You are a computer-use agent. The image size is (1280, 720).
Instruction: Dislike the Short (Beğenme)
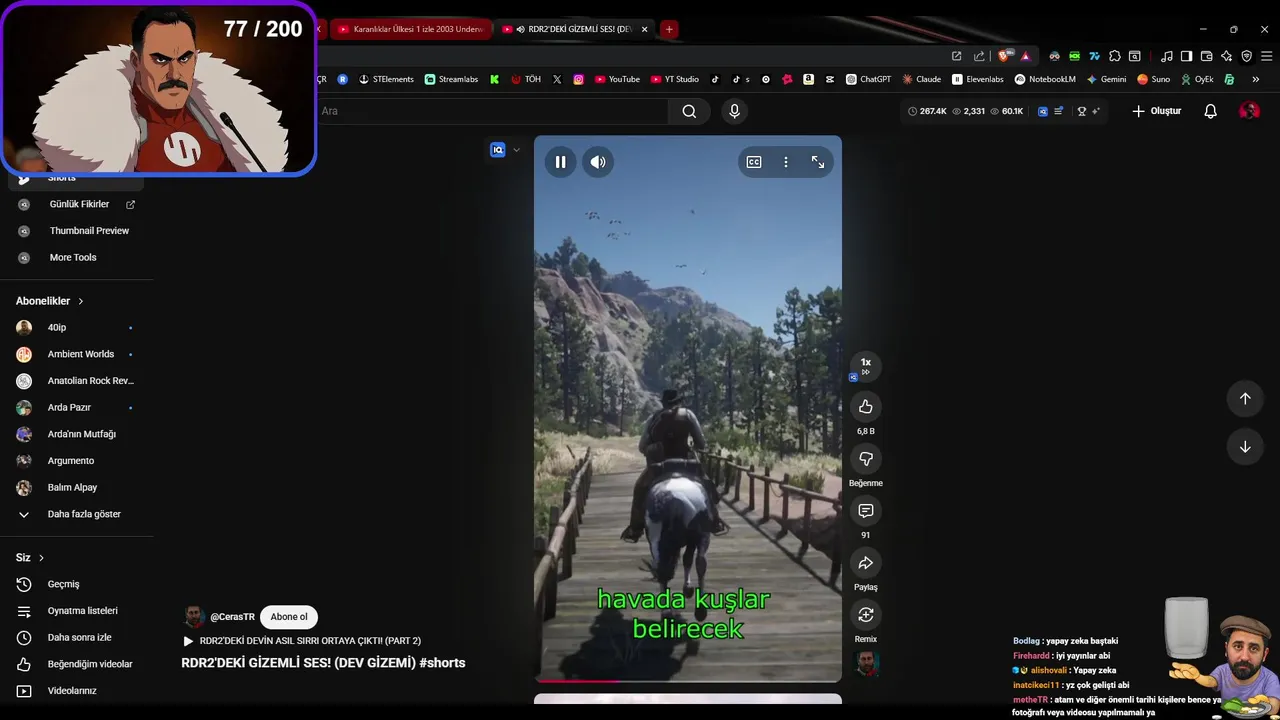(x=866, y=459)
